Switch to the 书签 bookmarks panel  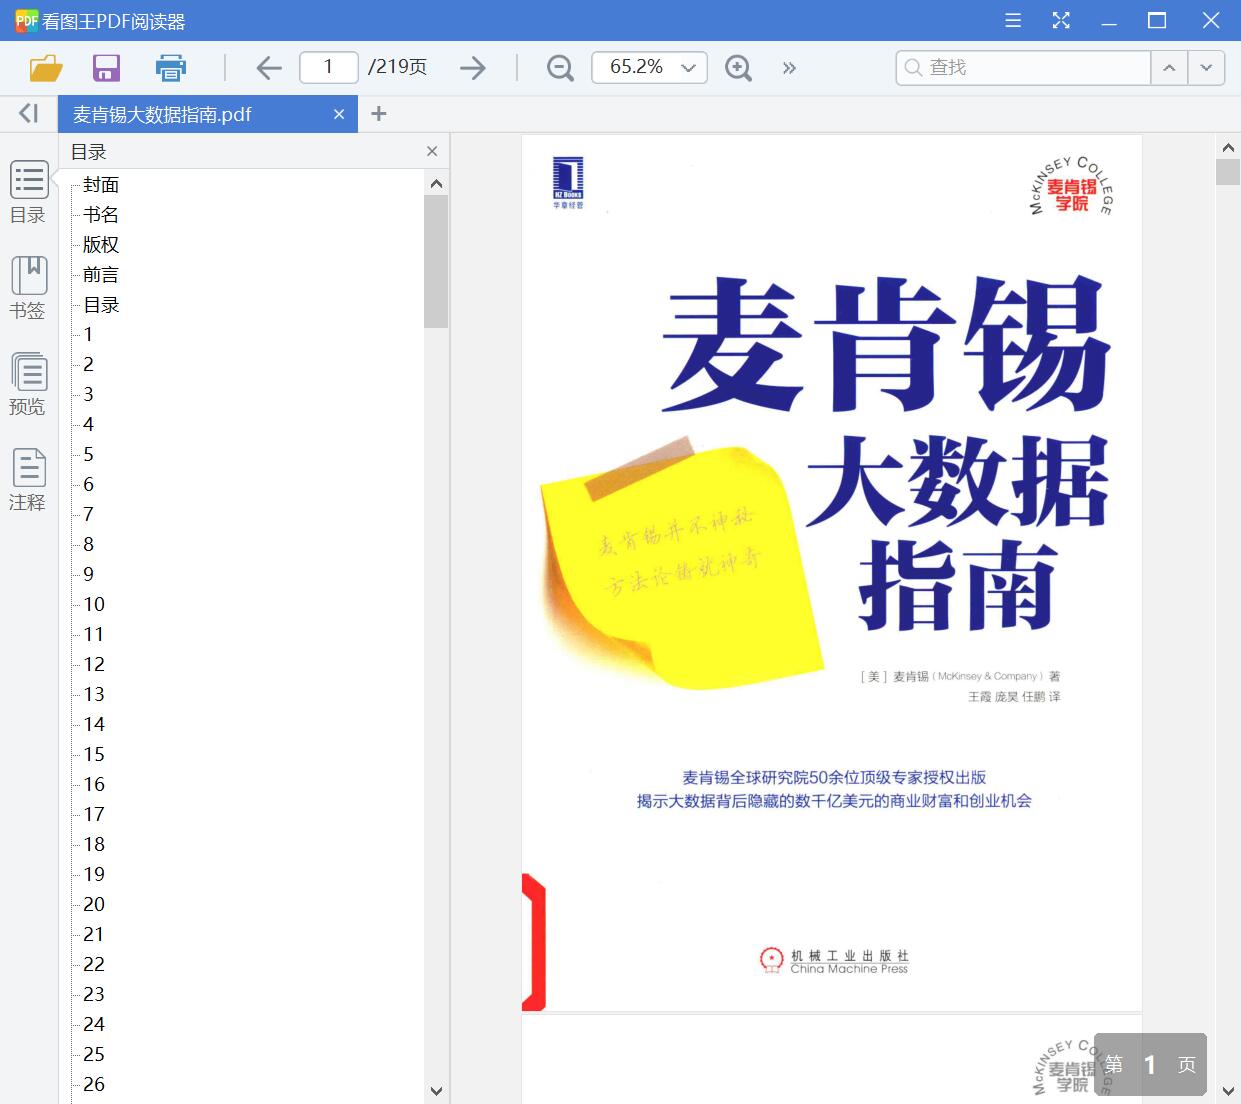28,288
